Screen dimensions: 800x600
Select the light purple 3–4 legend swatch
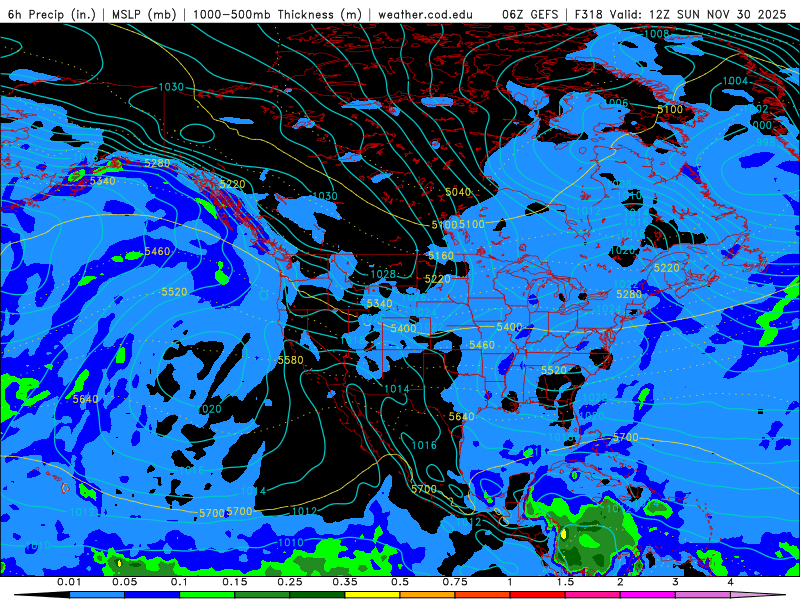click(703, 595)
